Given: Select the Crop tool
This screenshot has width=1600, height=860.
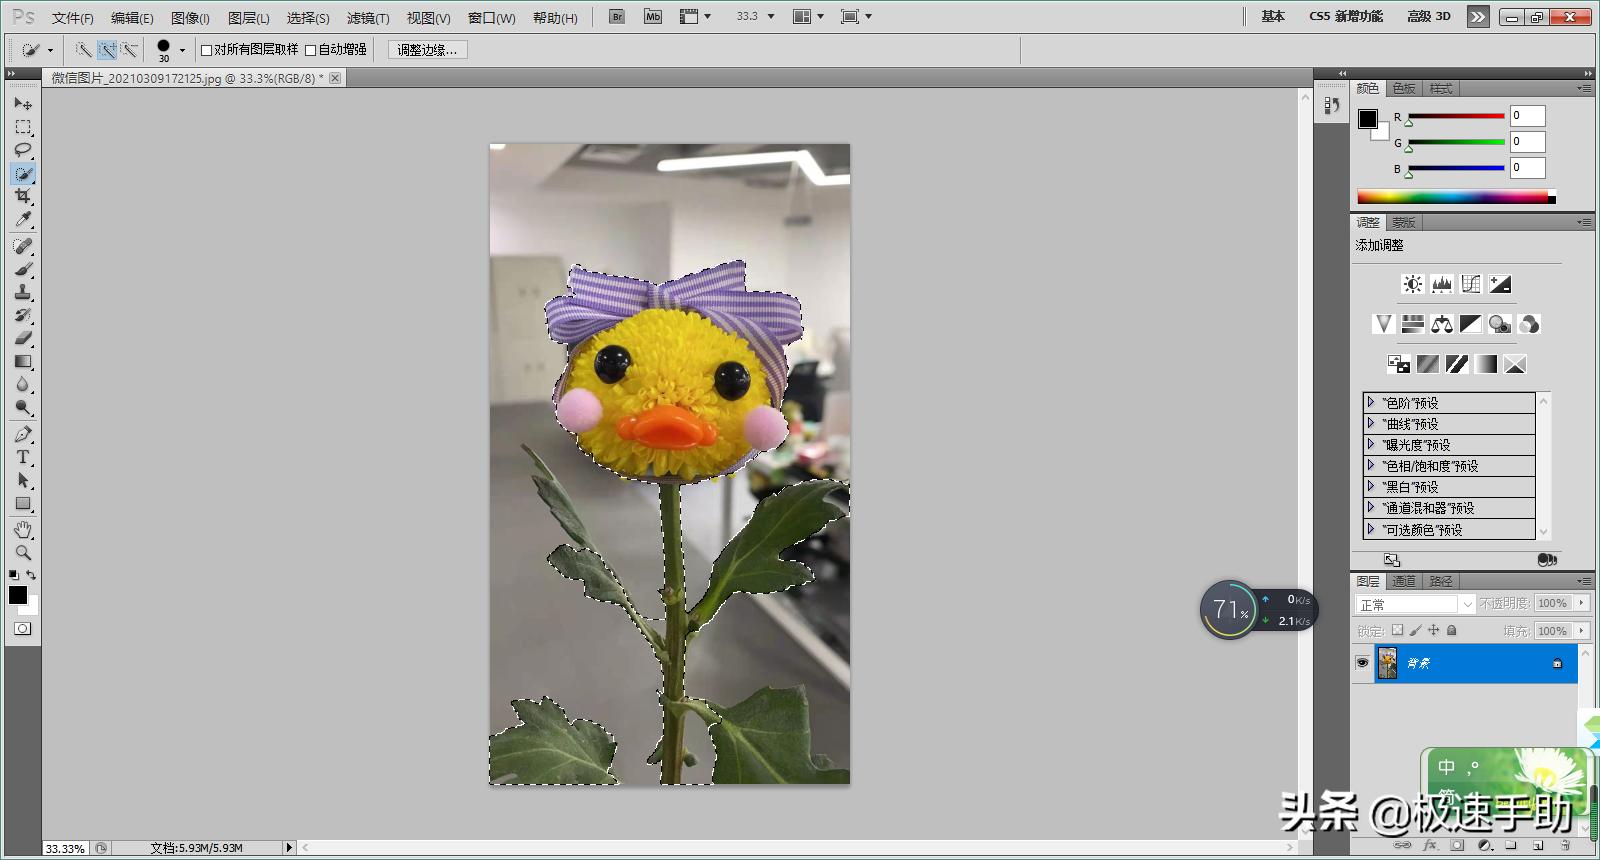Looking at the screenshot, I should 23,197.
